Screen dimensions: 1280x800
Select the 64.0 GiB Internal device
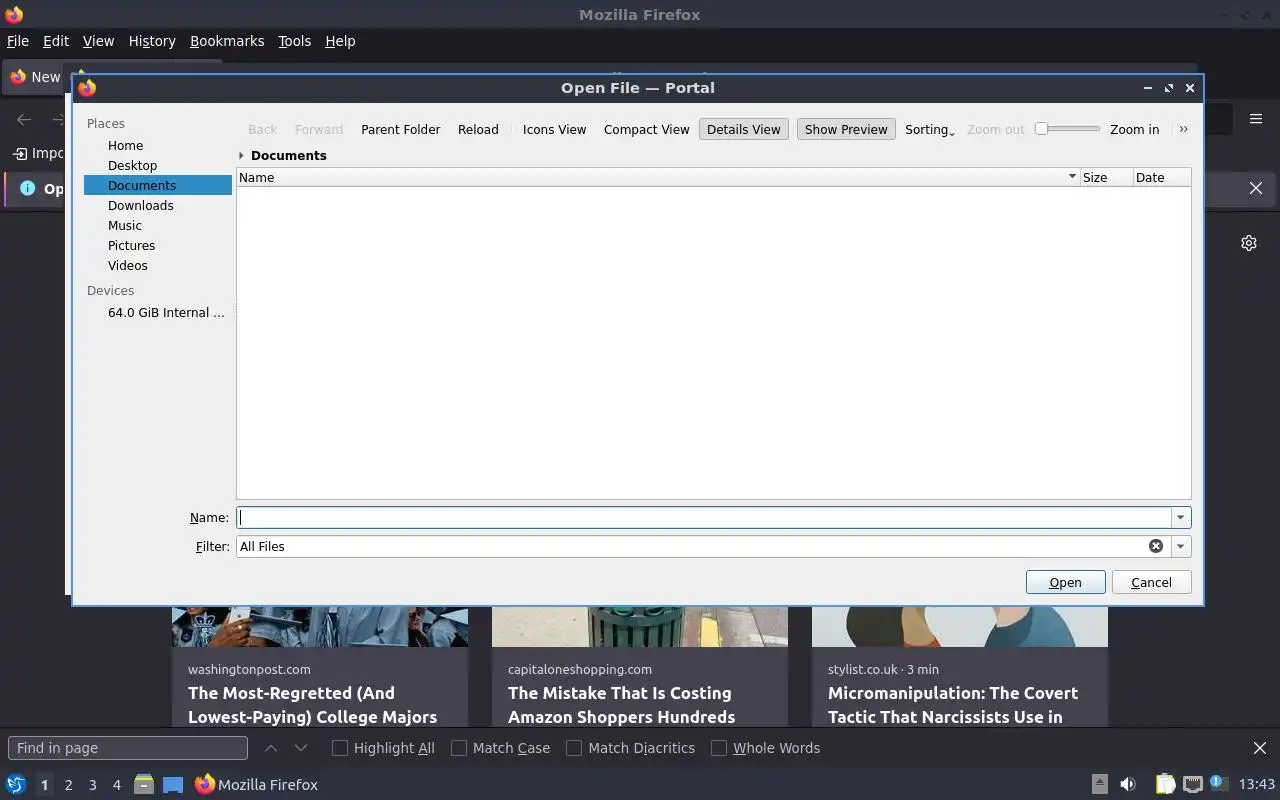158,312
